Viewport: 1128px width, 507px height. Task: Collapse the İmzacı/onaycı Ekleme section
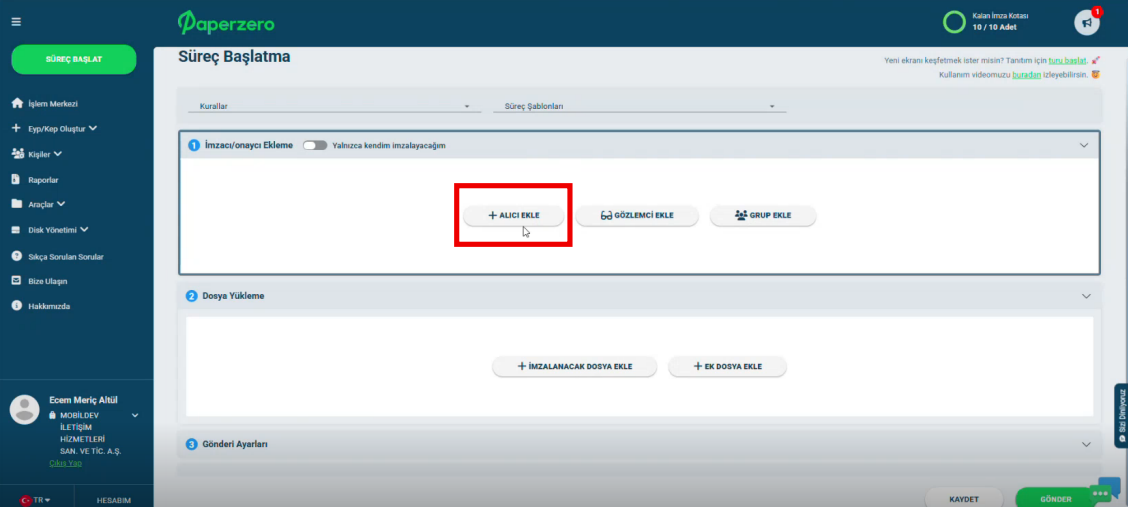[x=1083, y=145]
